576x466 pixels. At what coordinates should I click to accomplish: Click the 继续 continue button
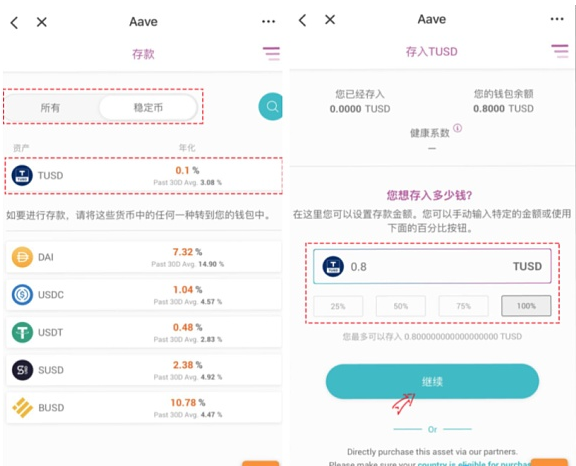432,382
